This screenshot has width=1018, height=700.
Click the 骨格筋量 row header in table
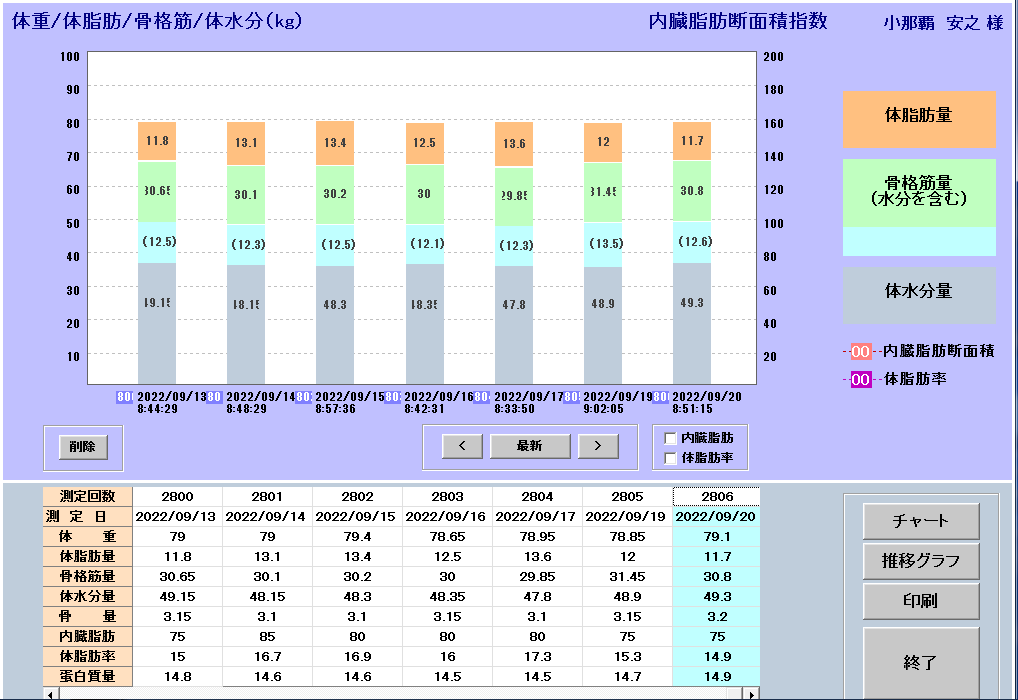pyautogui.click(x=88, y=577)
